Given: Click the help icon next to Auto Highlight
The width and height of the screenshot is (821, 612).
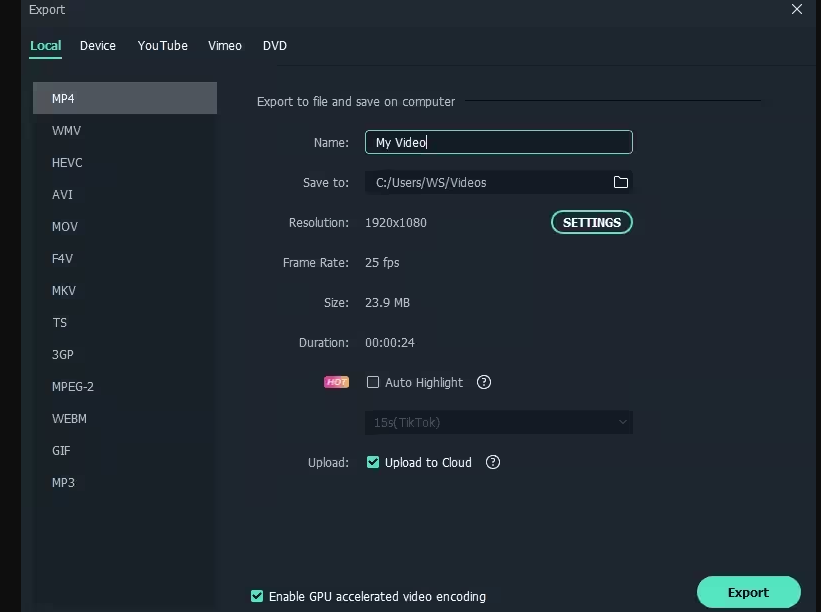Looking at the screenshot, I should coord(484,382).
